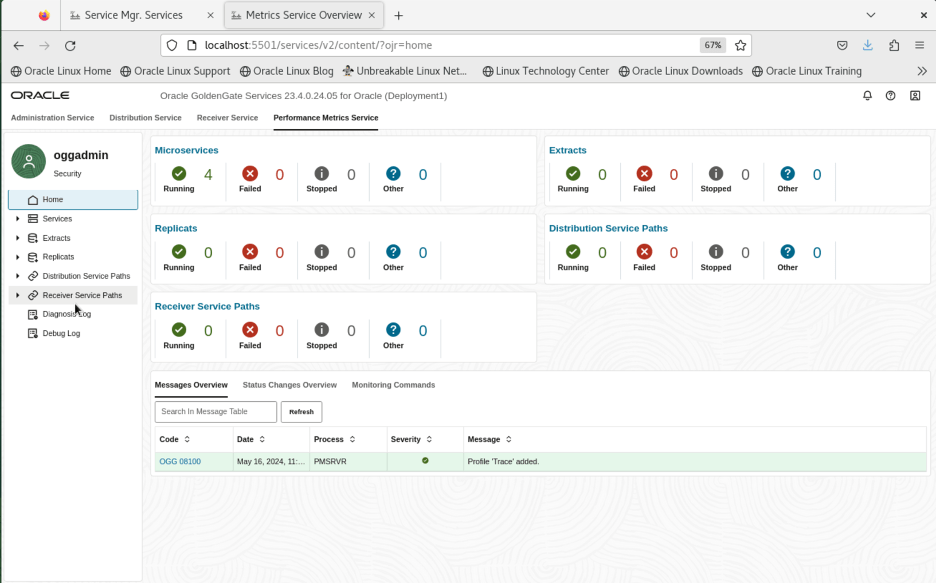
Task: Click Extracts Failed red X icon
Action: [644, 174]
